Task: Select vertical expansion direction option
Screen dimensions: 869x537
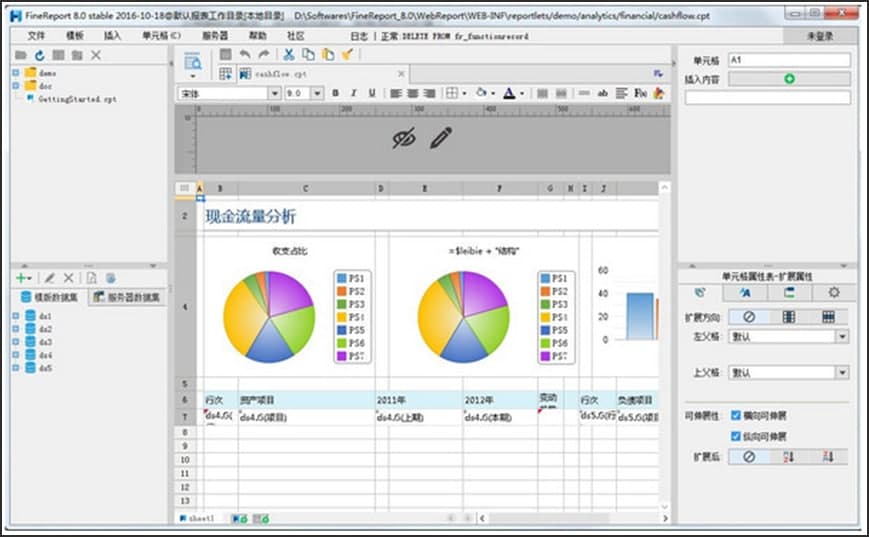Action: coord(789,316)
